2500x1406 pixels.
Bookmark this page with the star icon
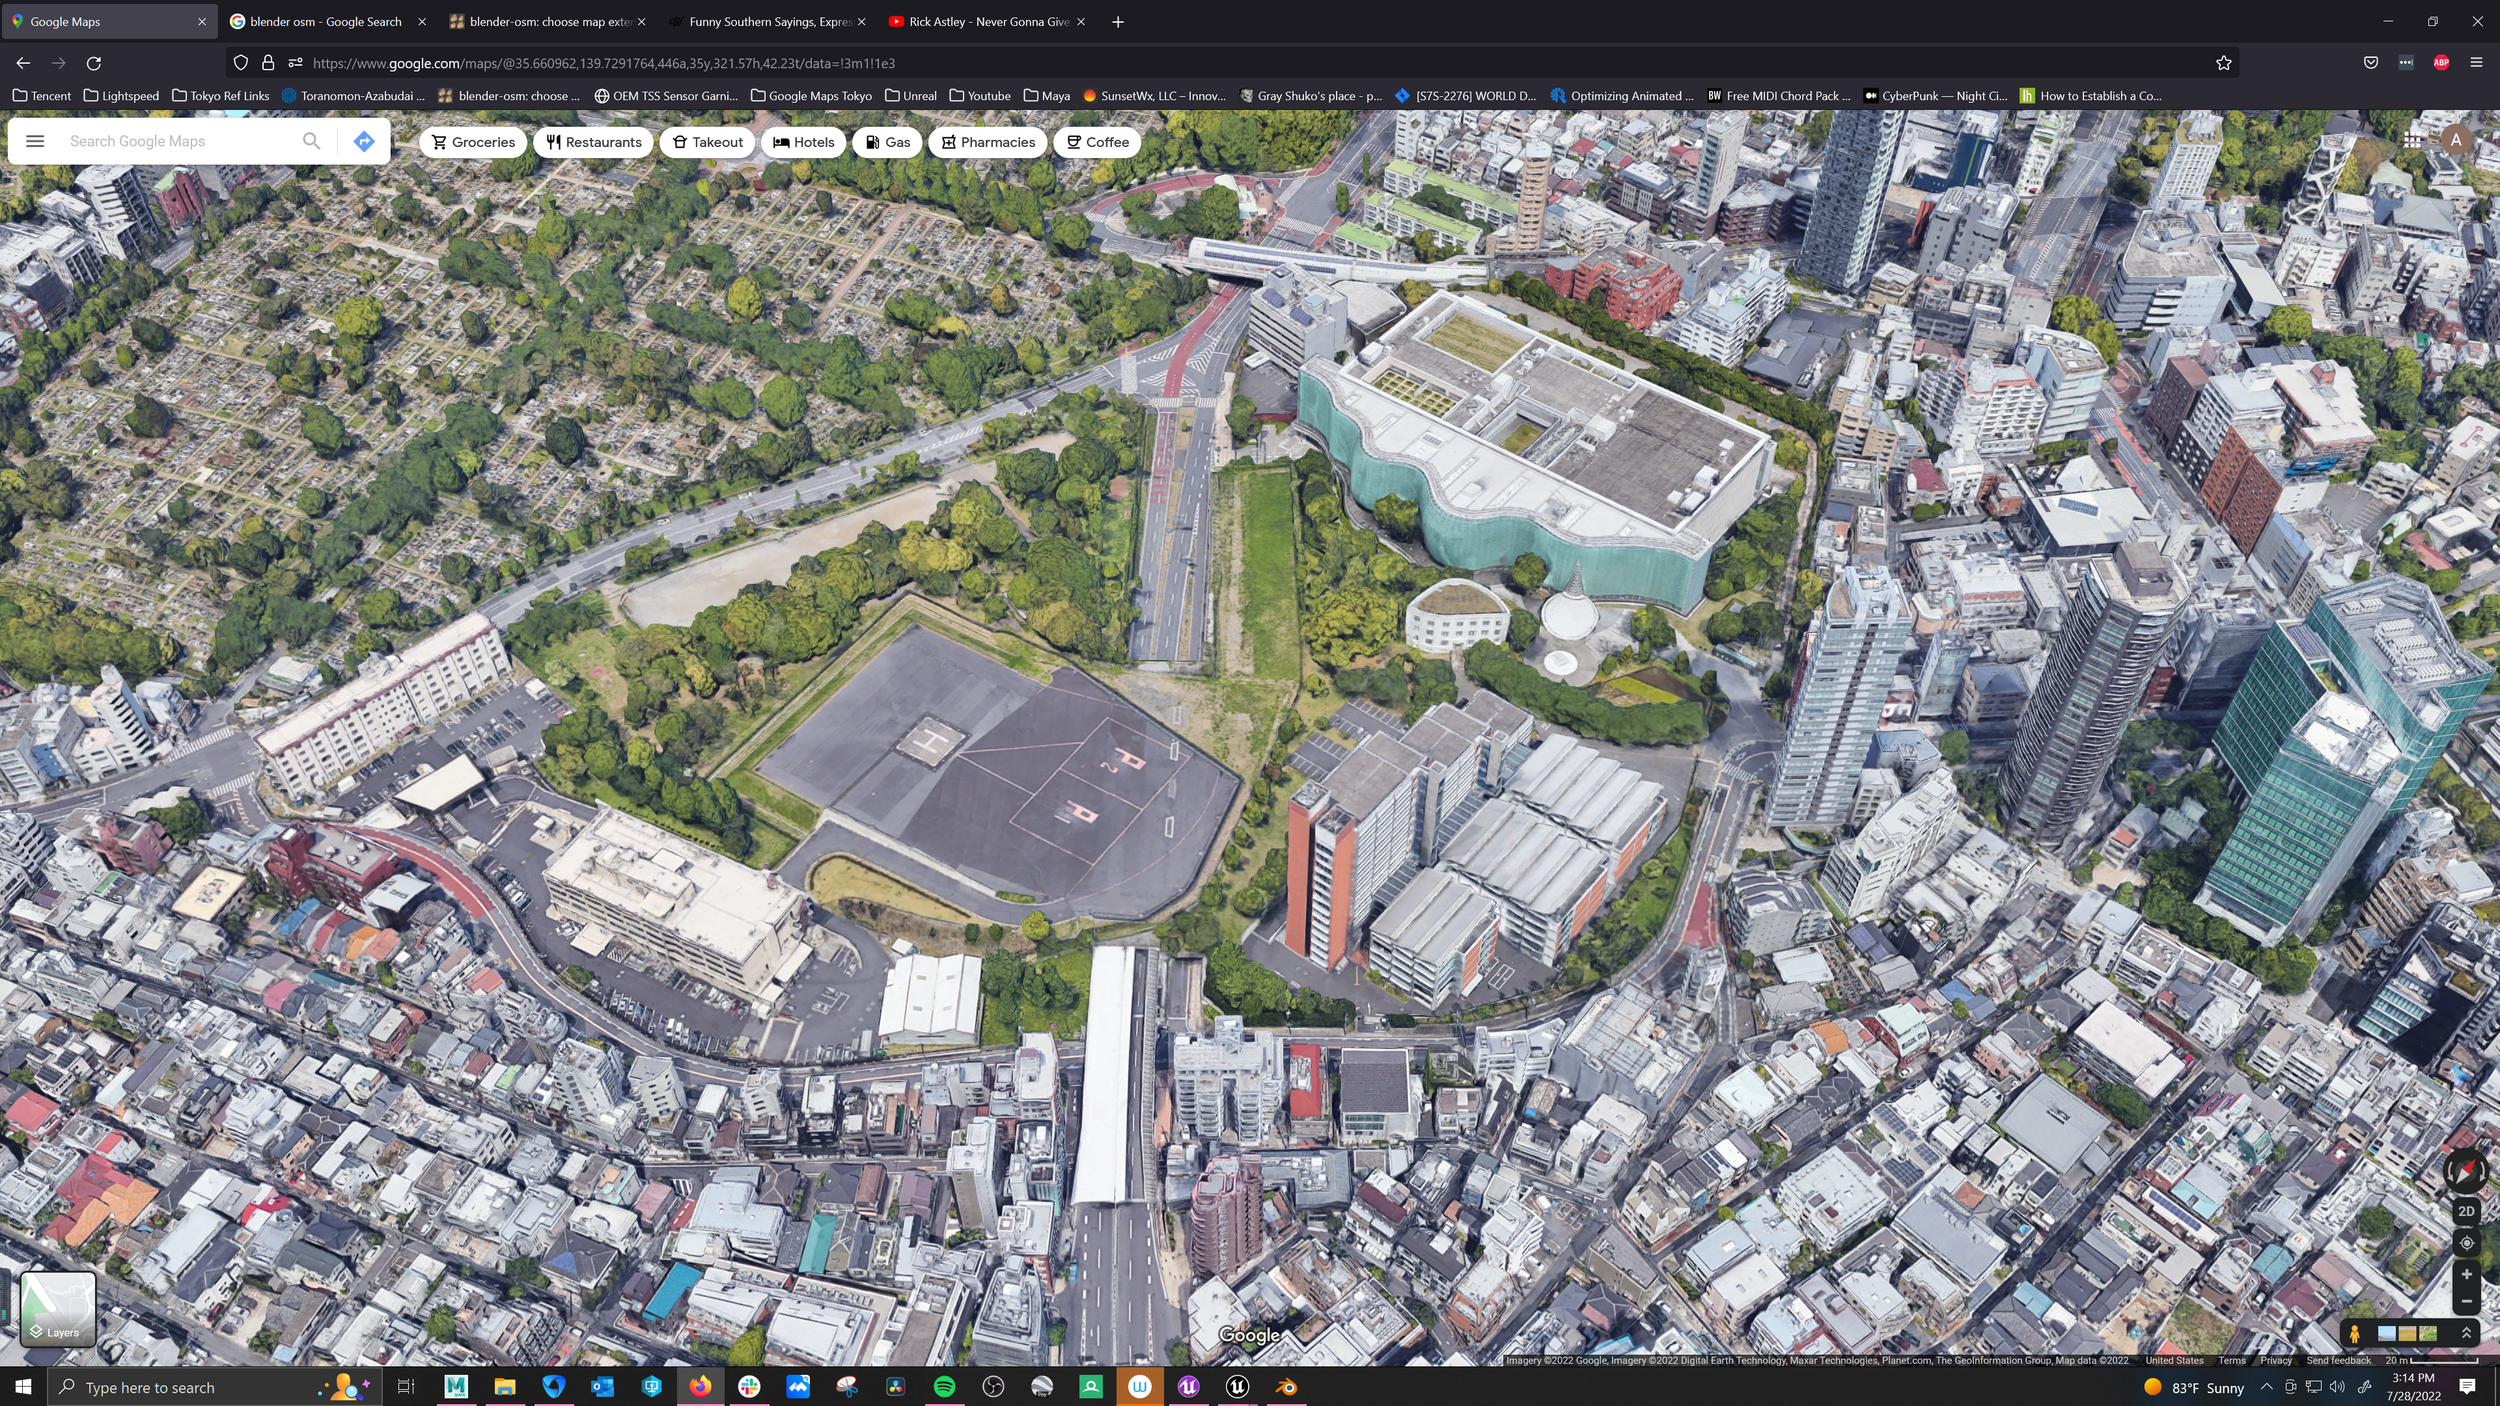2223,63
